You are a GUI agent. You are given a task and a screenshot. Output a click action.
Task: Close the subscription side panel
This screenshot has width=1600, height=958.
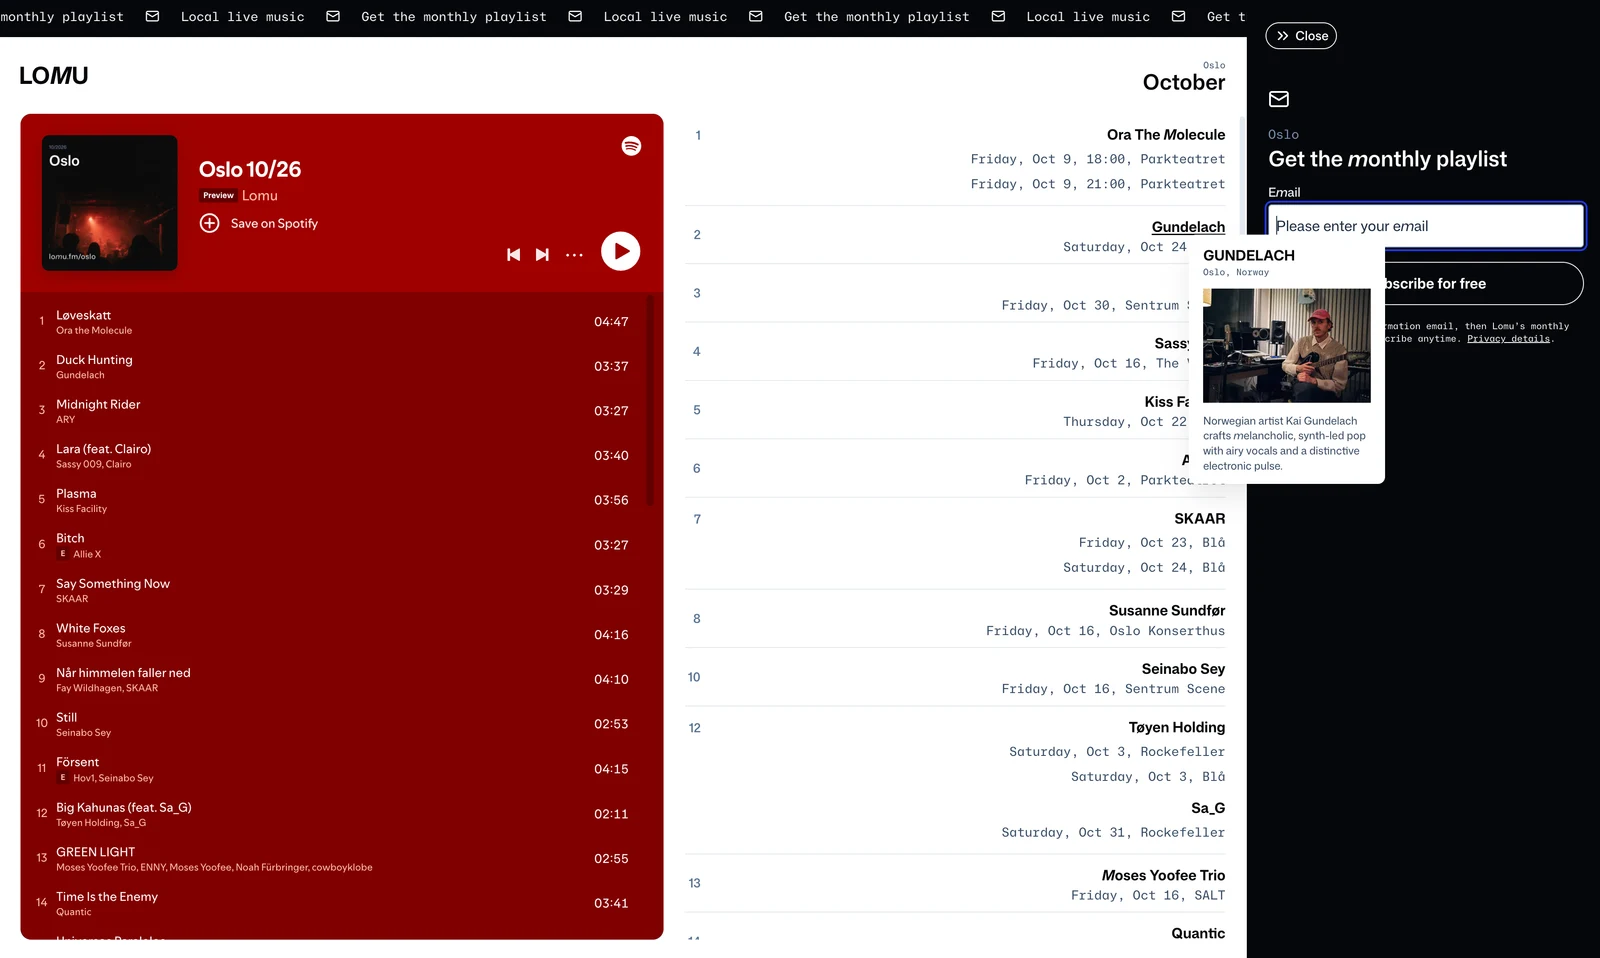(x=1301, y=36)
